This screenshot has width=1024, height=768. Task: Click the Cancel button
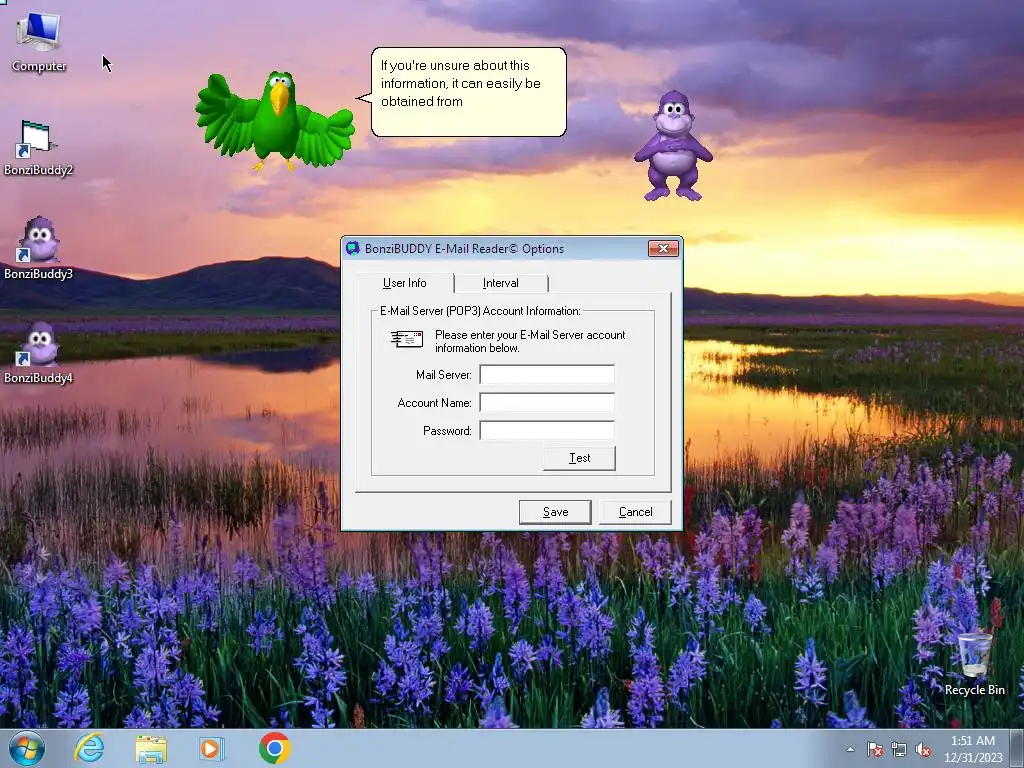(x=635, y=512)
